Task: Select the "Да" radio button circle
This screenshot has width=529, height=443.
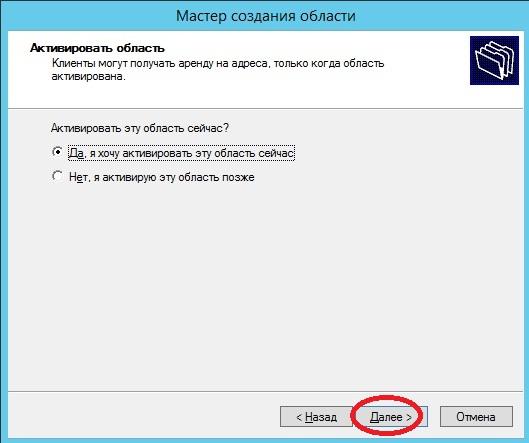Action: tap(58, 152)
